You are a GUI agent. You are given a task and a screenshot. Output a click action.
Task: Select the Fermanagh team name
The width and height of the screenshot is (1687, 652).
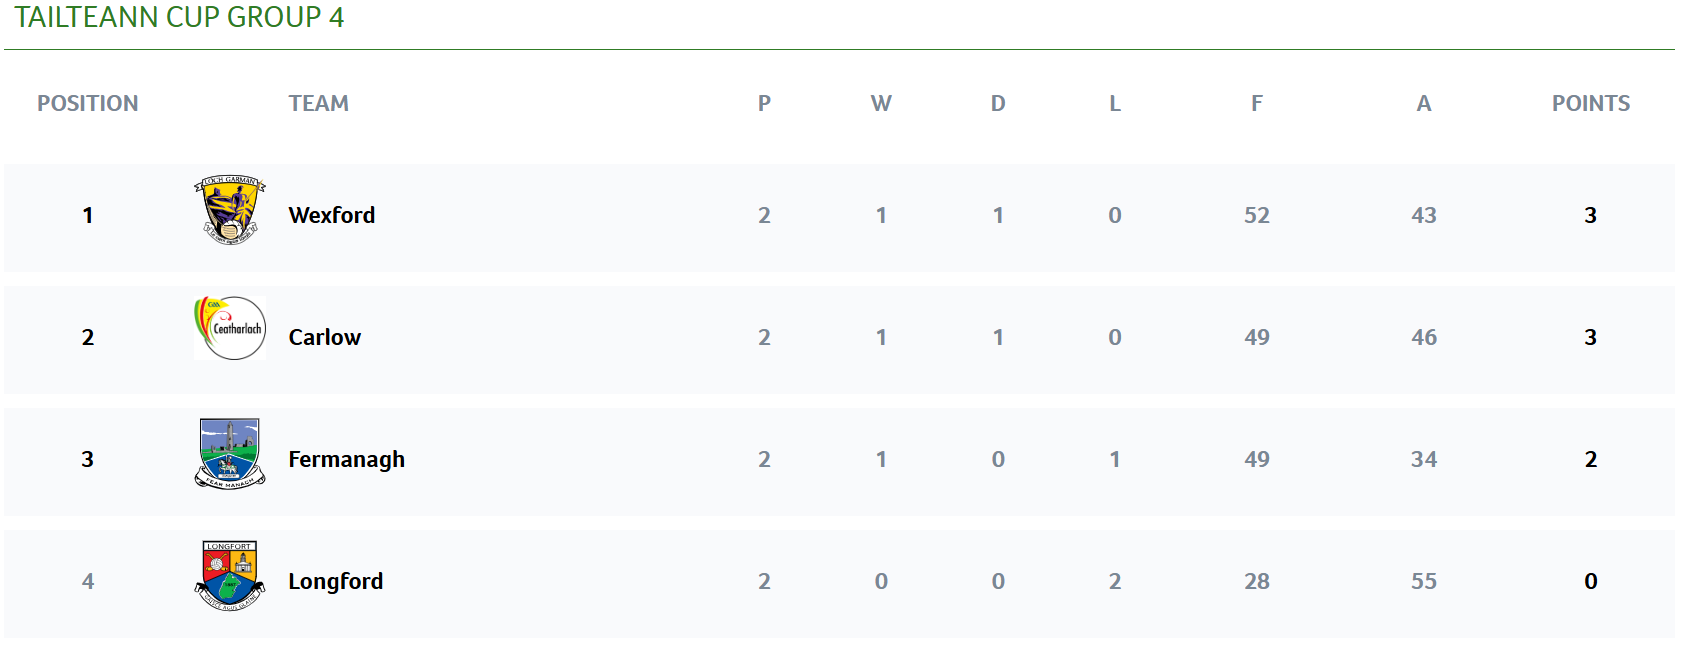(347, 459)
